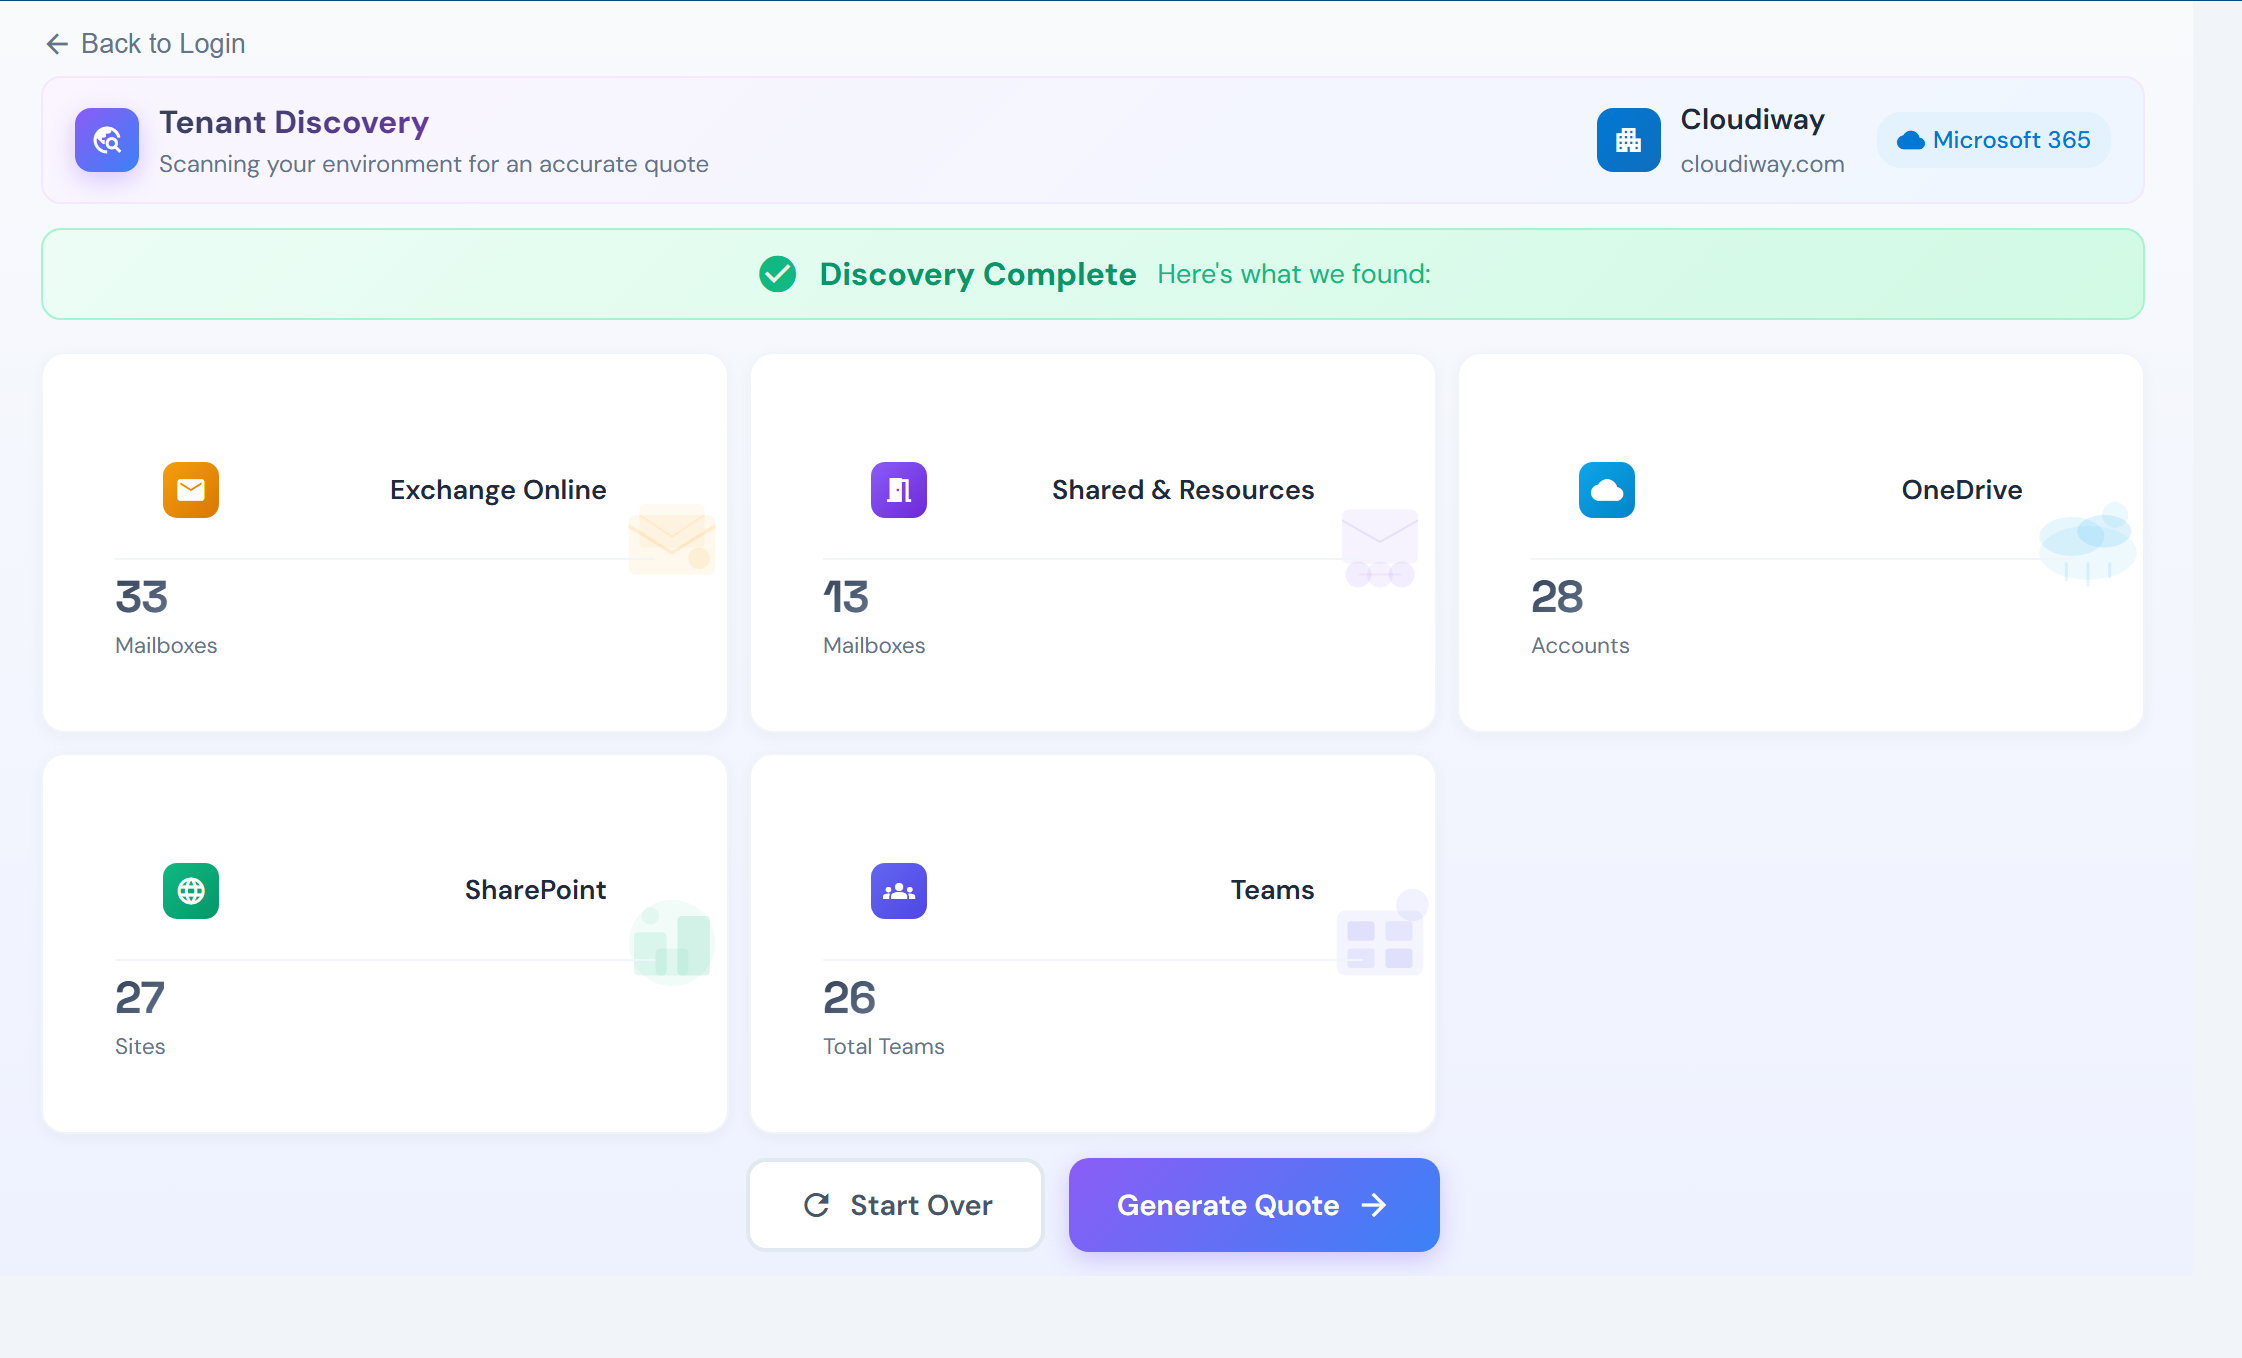The width and height of the screenshot is (2242, 1358).
Task: Click the Start Over button
Action: tap(895, 1205)
